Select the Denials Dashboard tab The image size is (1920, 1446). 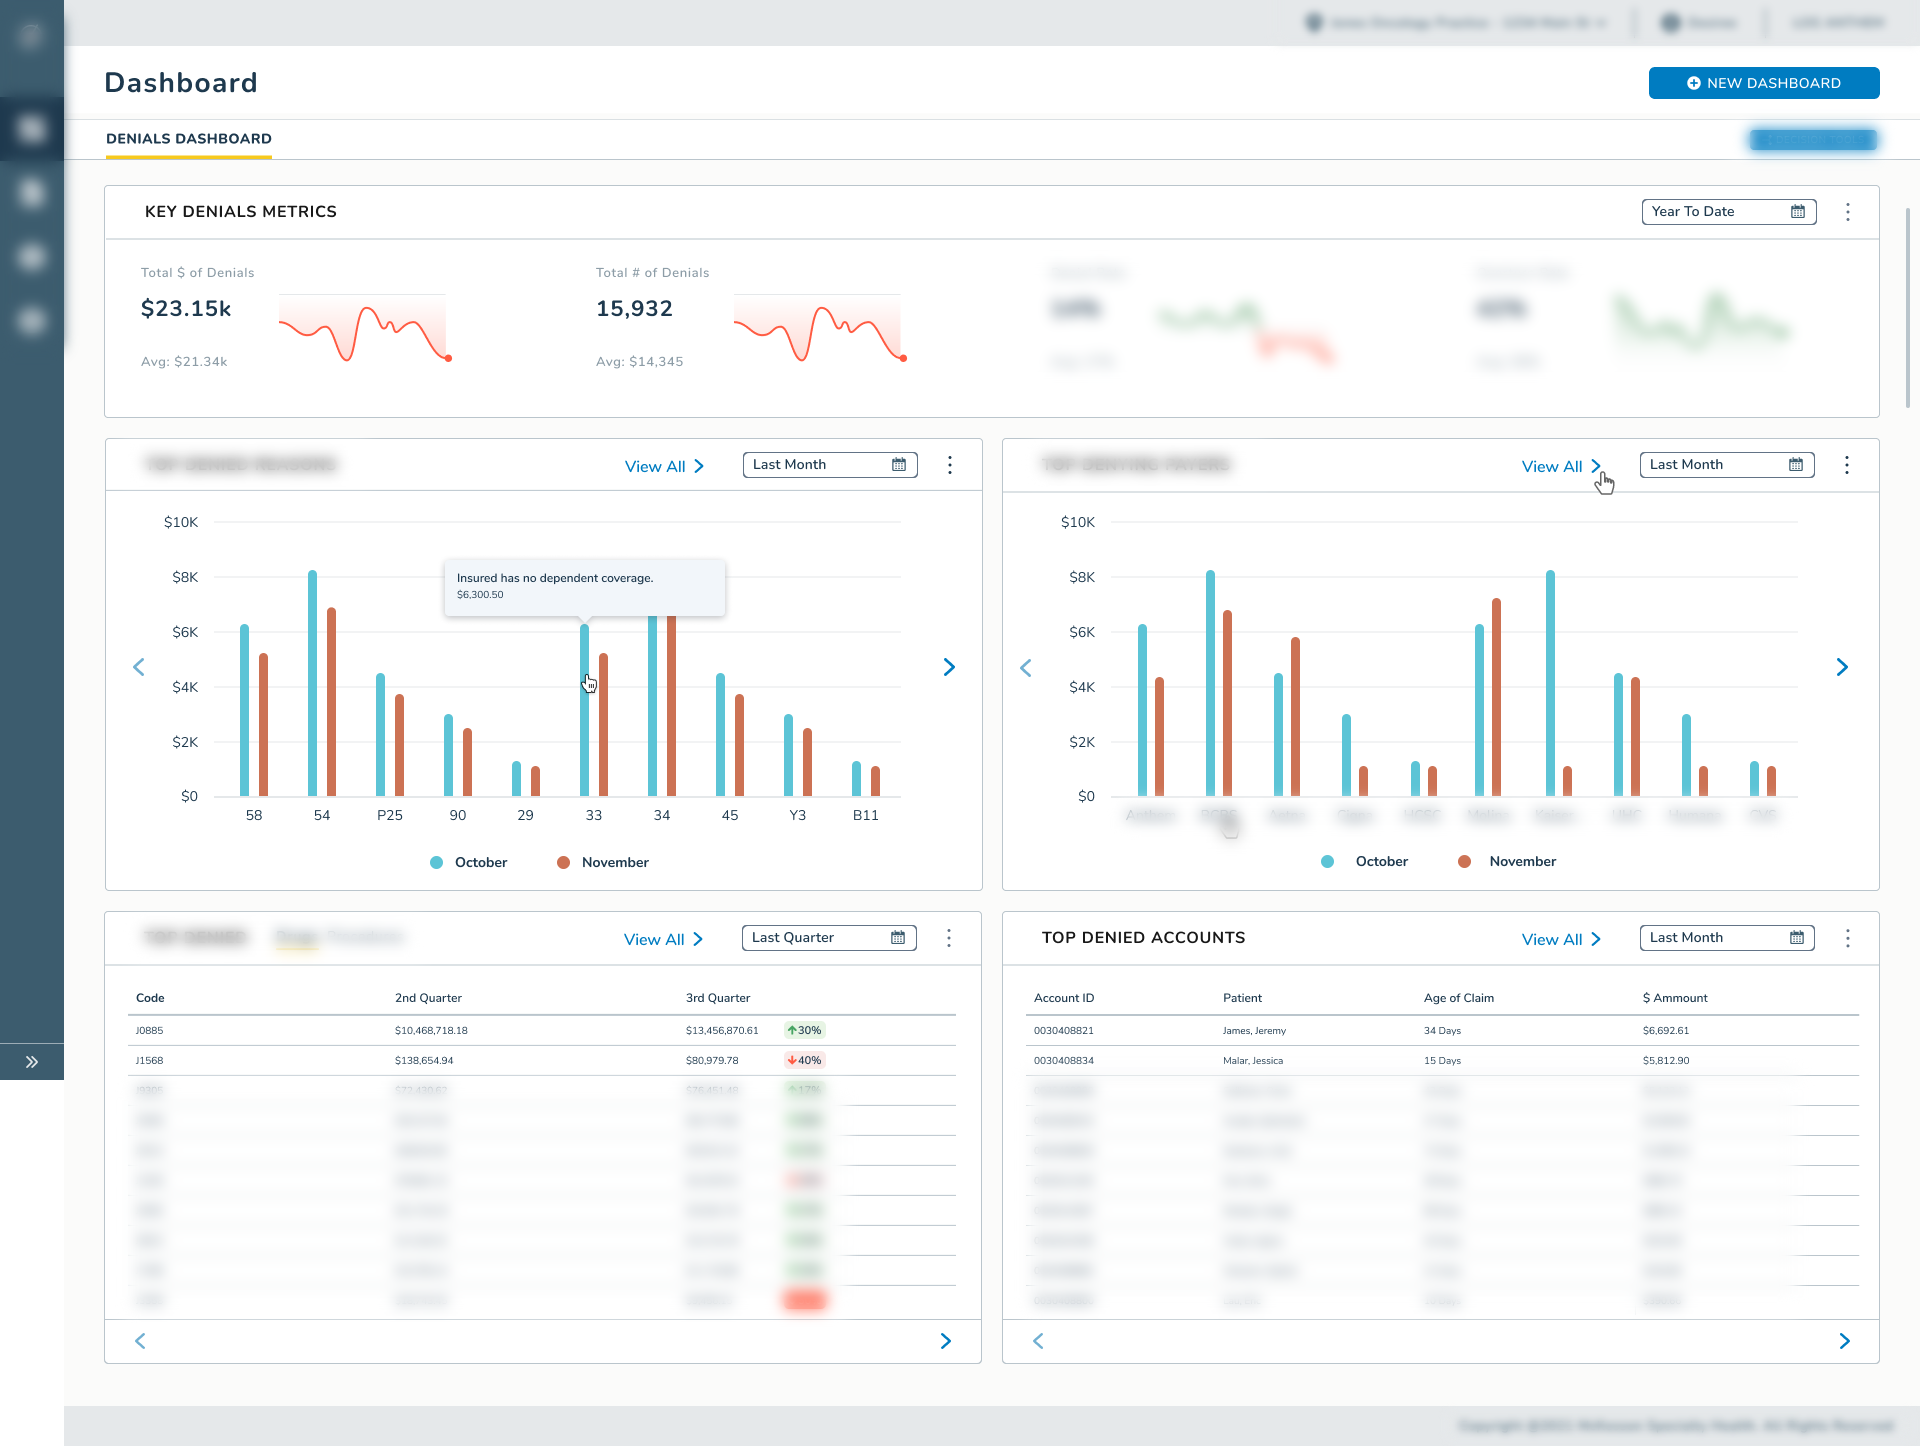pos(189,139)
